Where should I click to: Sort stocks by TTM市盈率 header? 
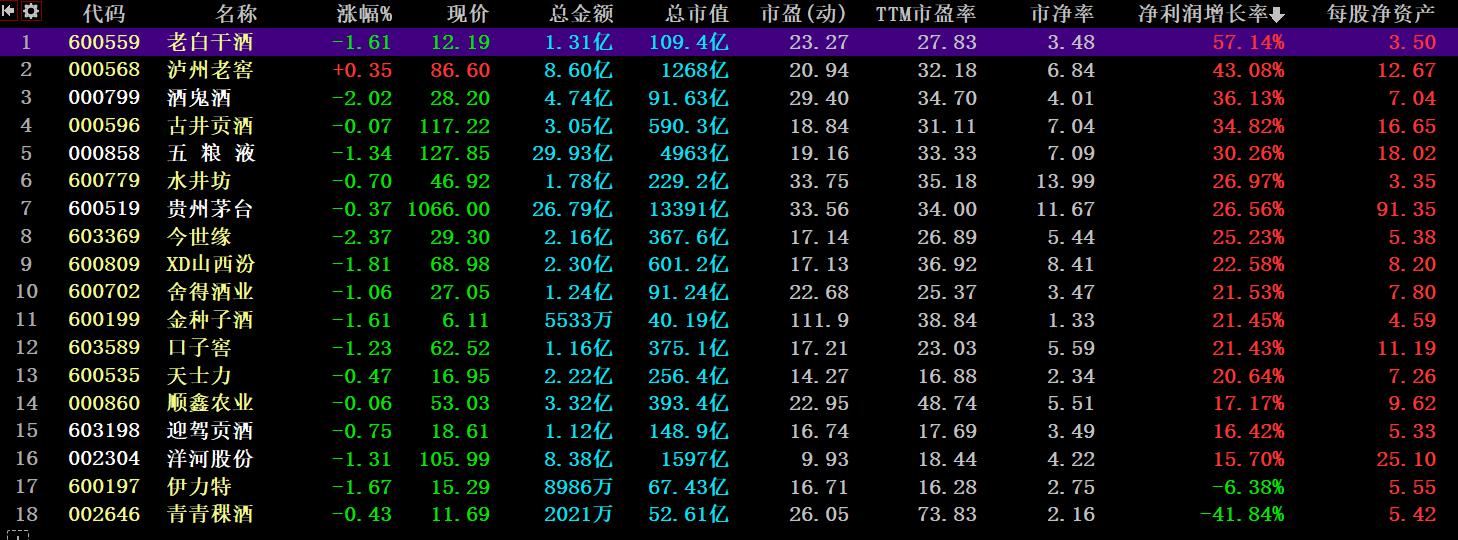(925, 14)
